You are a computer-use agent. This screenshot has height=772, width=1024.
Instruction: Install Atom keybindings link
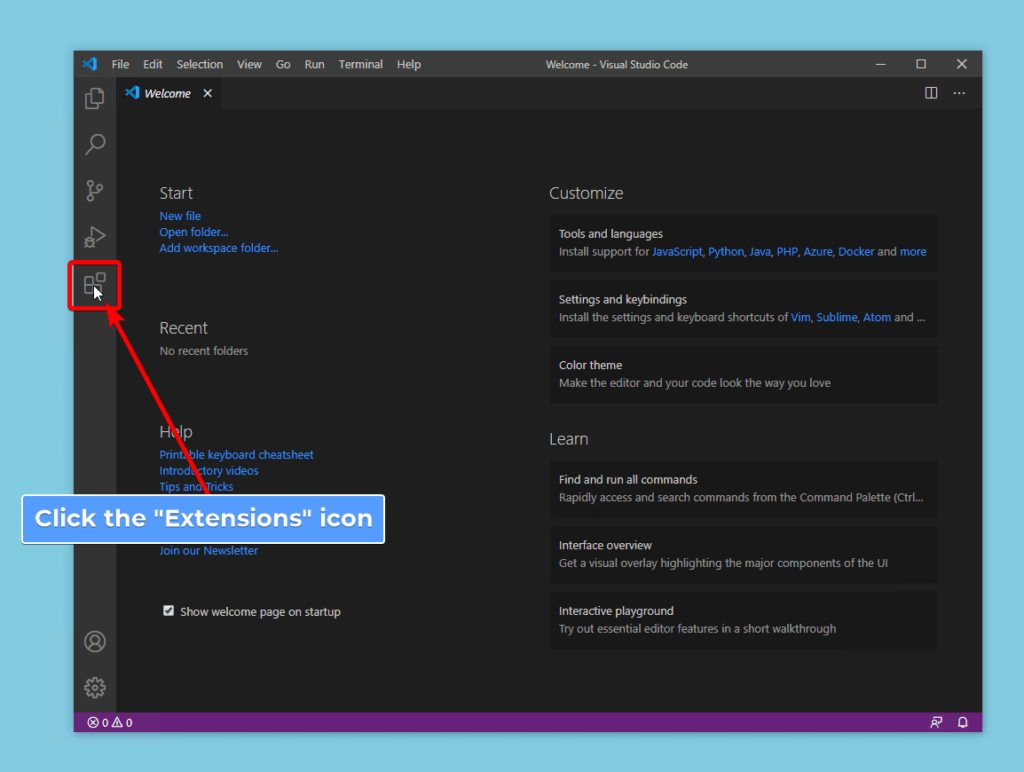tap(877, 317)
